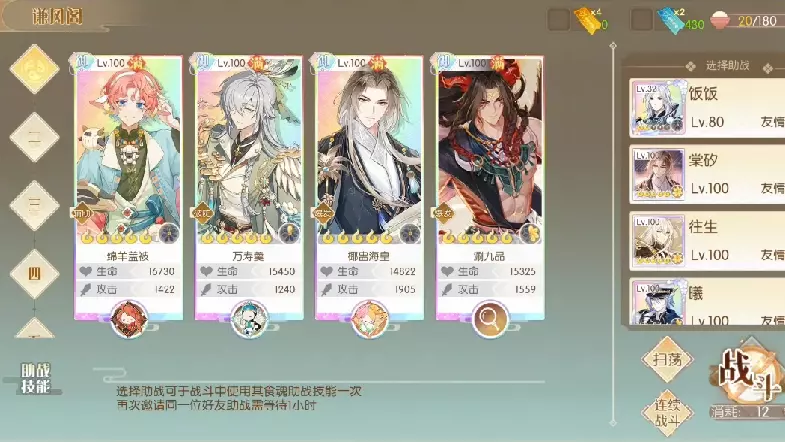
Task: Open the red-haired companion icon under first card
Action: point(129,319)
